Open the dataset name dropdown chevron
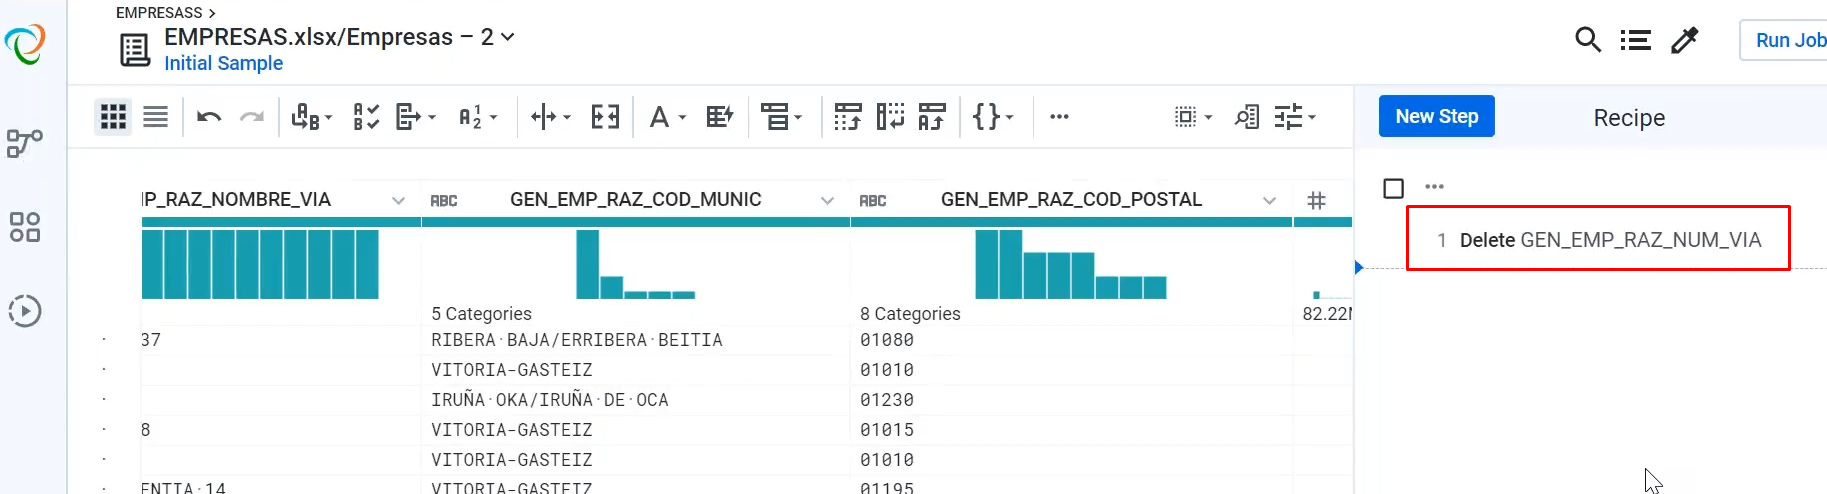This screenshot has width=1827, height=494. click(x=508, y=37)
